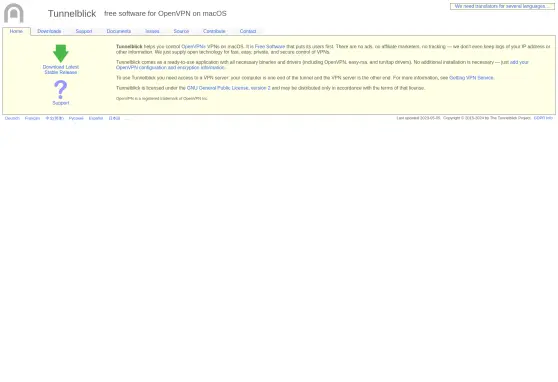
Task: Go to the Source tab
Action: click(181, 31)
